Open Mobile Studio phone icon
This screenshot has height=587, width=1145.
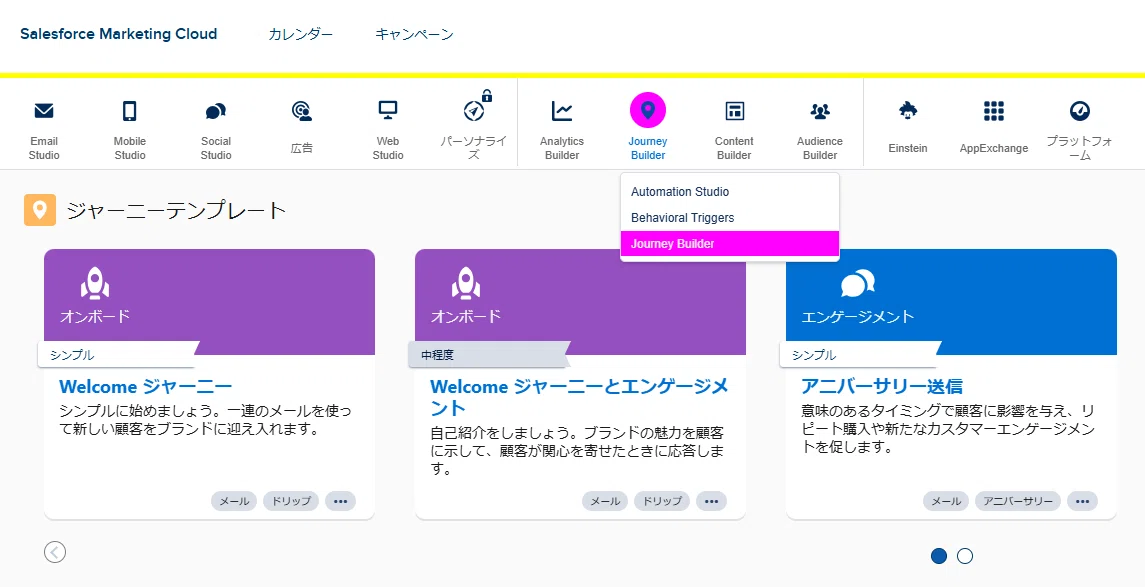click(129, 111)
